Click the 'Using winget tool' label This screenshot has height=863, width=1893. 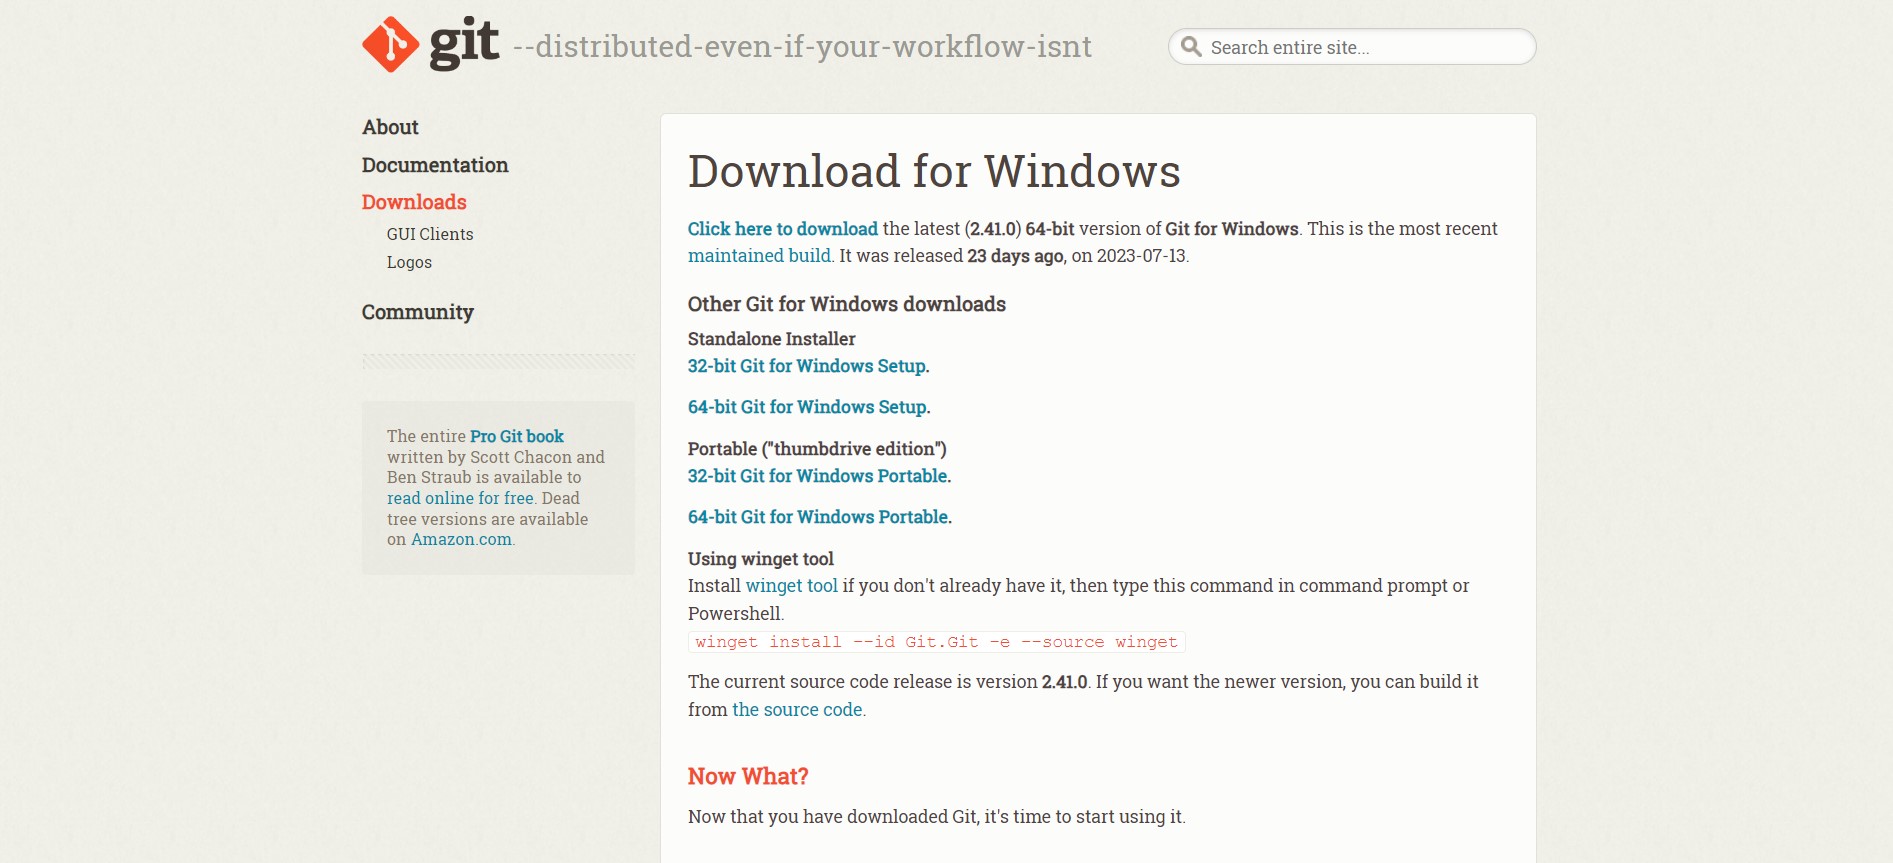click(x=761, y=559)
